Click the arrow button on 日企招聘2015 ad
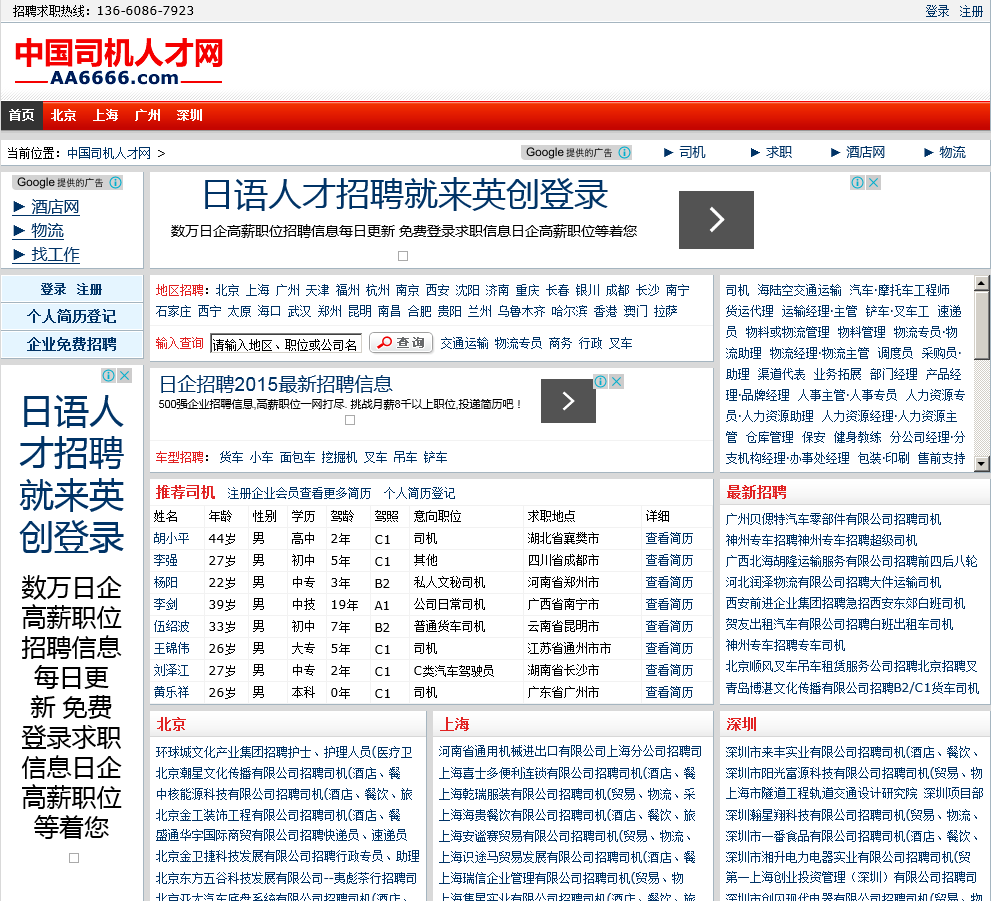Image resolution: width=991 pixels, height=901 pixels. 568,401
